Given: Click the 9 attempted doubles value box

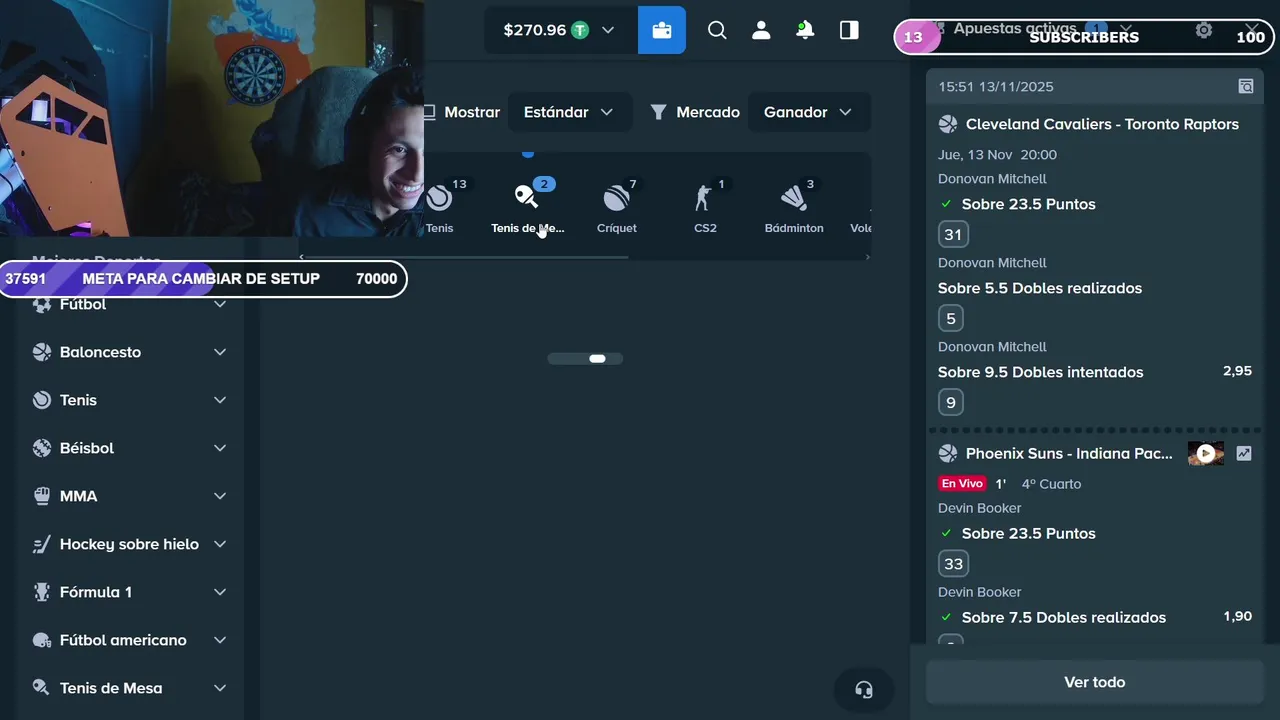Looking at the screenshot, I should (951, 403).
